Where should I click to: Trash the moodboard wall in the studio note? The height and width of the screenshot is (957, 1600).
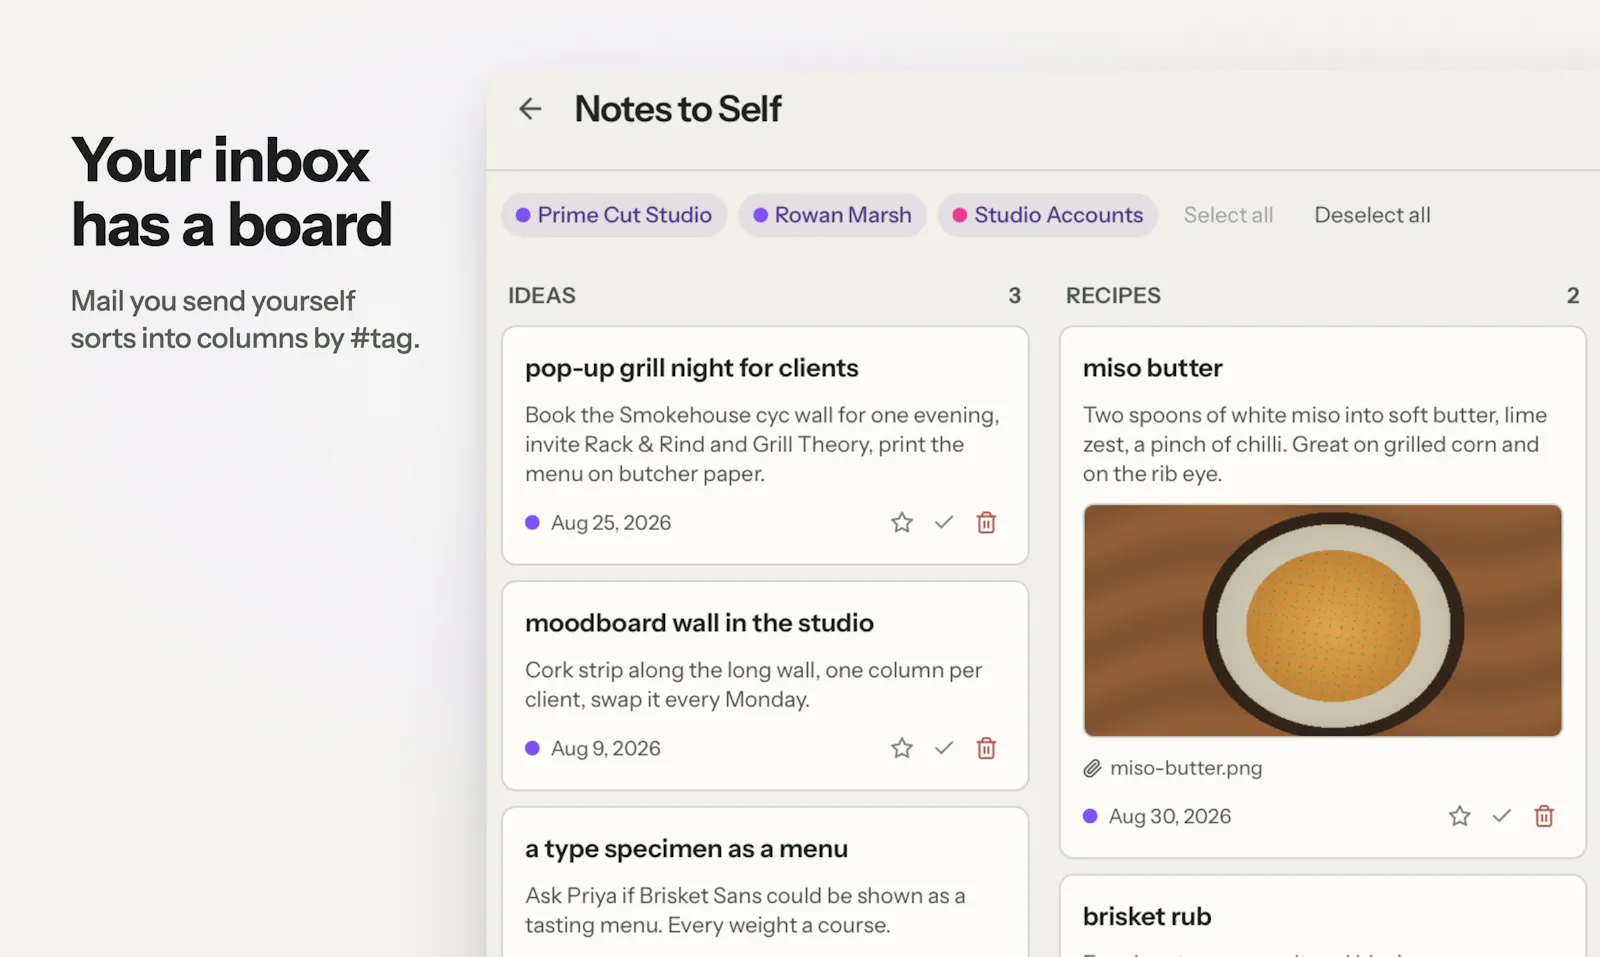pyautogui.click(x=986, y=749)
